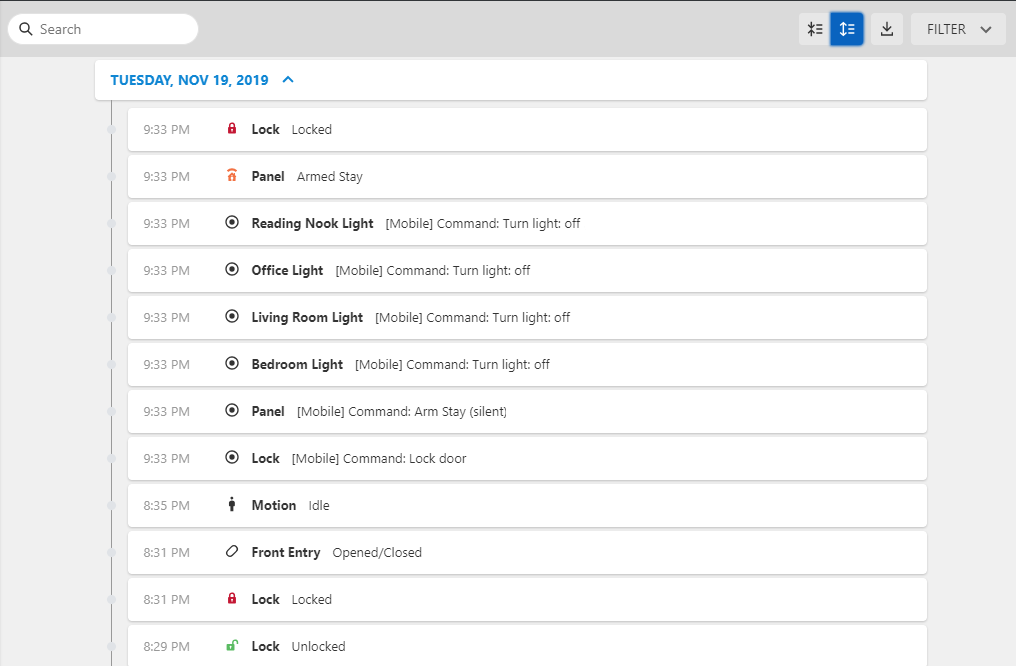Select the Bedroom Light device name

point(297,365)
